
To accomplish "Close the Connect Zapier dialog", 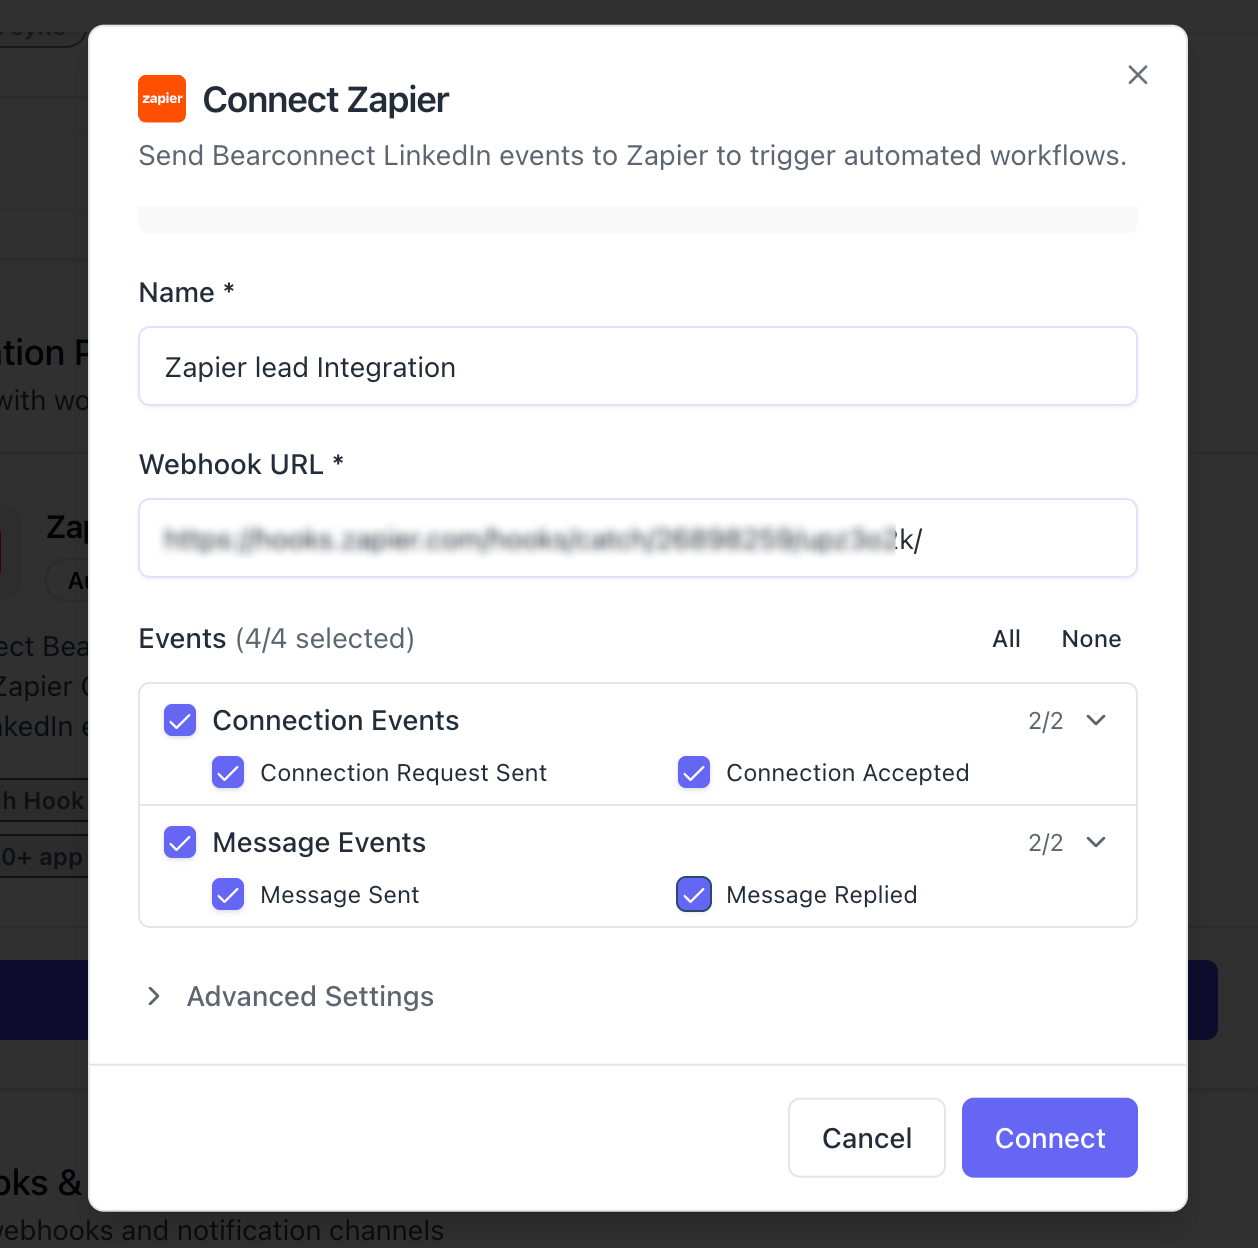I will (1137, 75).
